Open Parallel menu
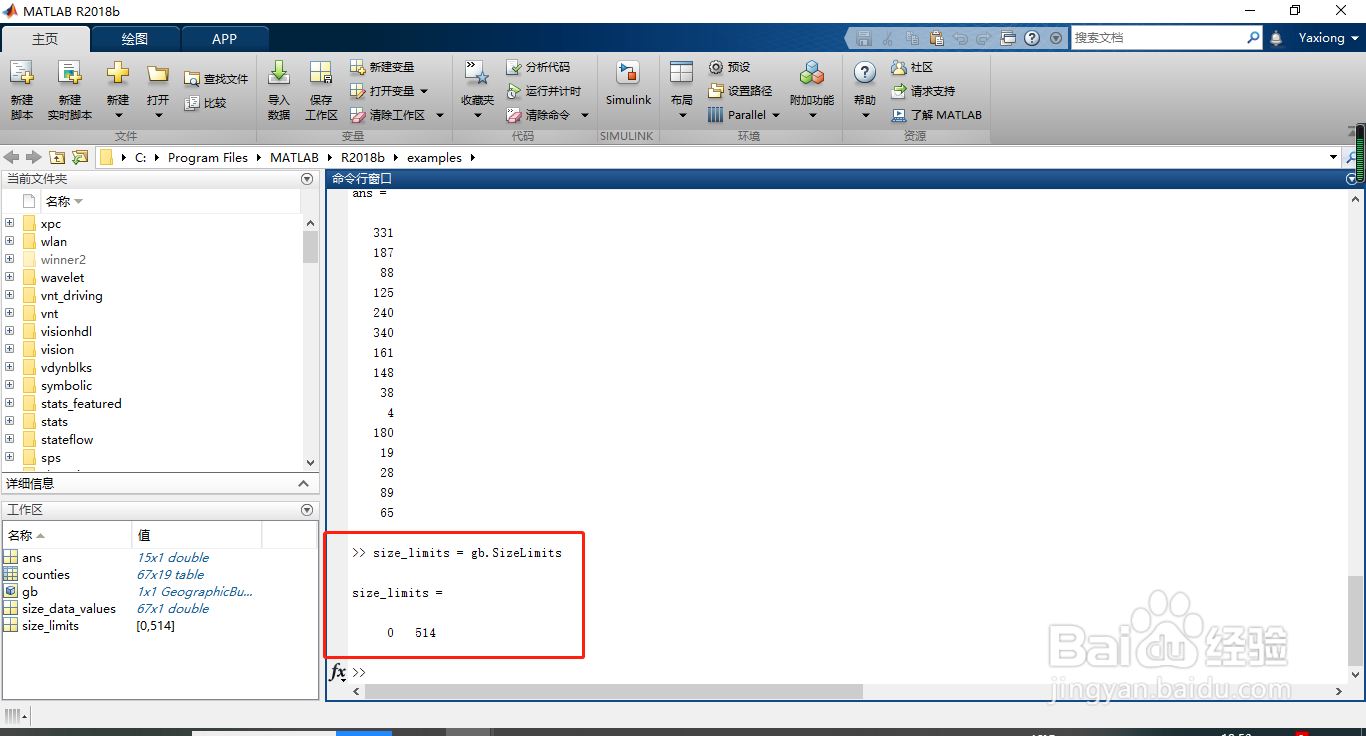1366x736 pixels. coord(743,115)
